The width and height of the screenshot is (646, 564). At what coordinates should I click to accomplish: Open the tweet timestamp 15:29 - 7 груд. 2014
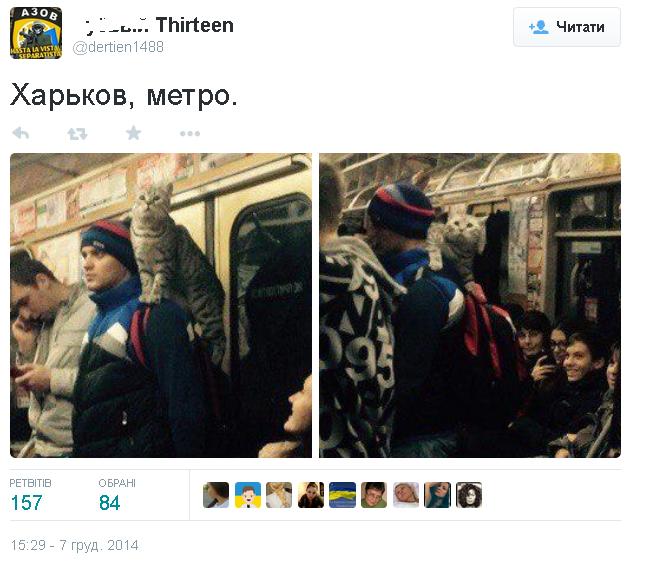(x=75, y=545)
